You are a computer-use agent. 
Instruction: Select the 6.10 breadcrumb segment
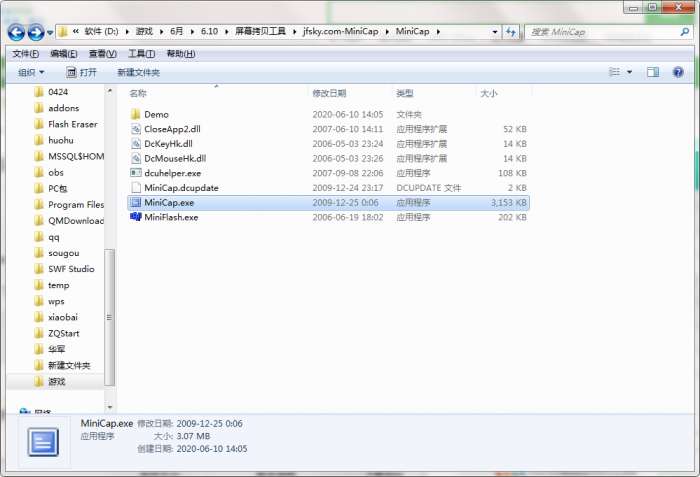[x=209, y=31]
